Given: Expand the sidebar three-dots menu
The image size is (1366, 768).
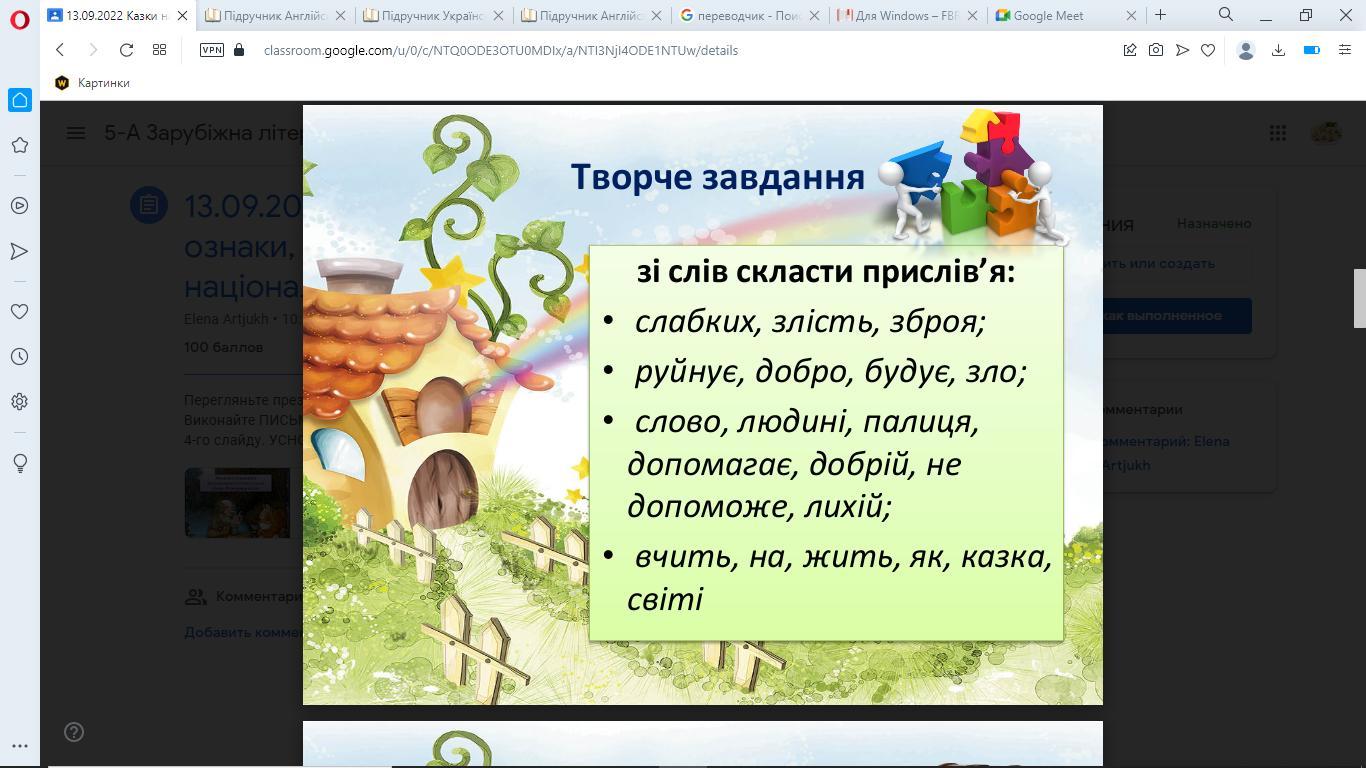Looking at the screenshot, I should coord(19,746).
